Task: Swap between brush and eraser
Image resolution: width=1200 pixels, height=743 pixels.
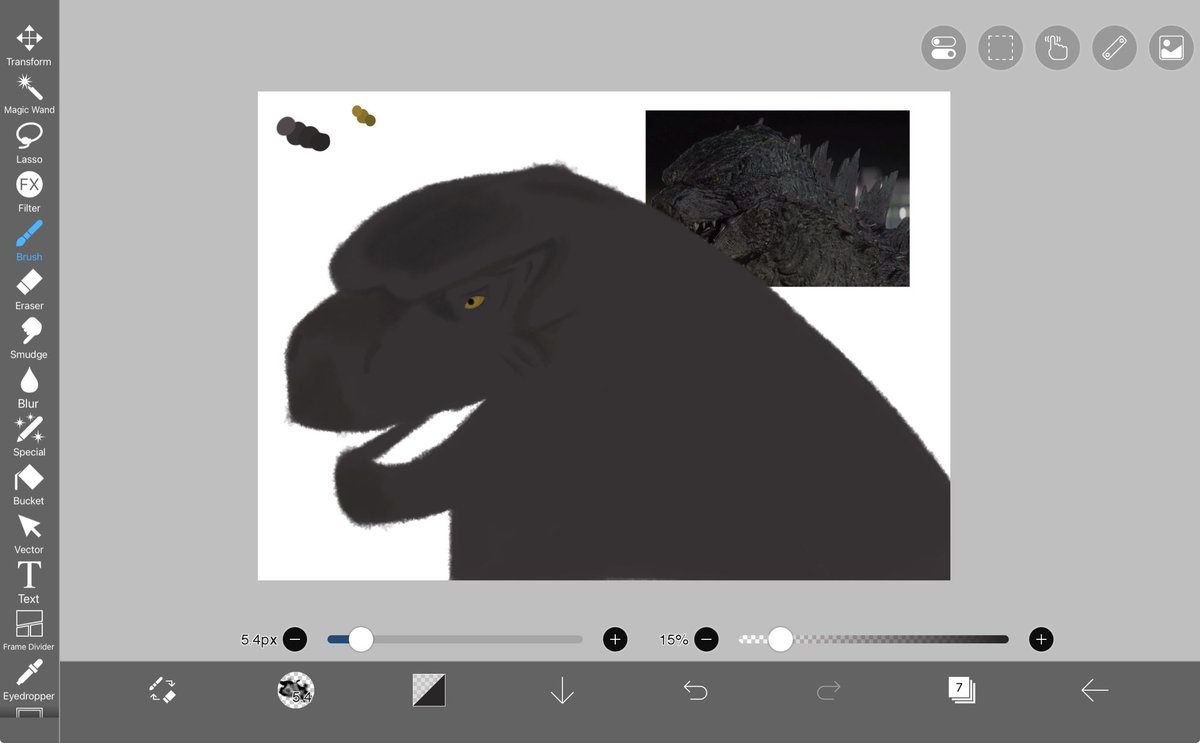Action: pos(162,690)
